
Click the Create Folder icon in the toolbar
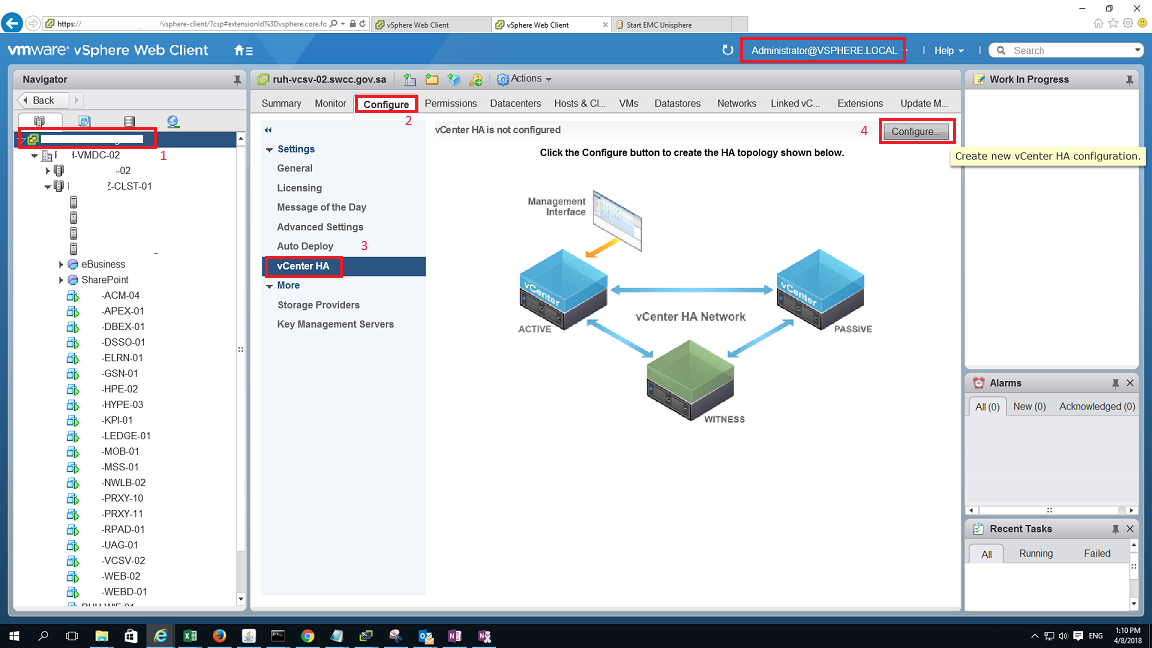point(432,79)
